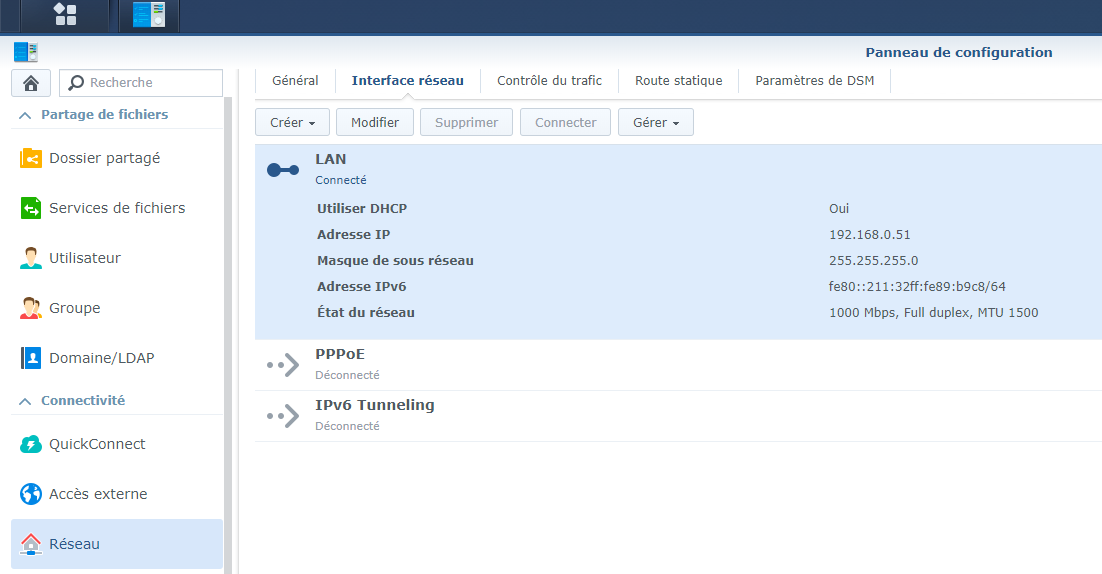Click the Connecter button

pyautogui.click(x=566, y=122)
